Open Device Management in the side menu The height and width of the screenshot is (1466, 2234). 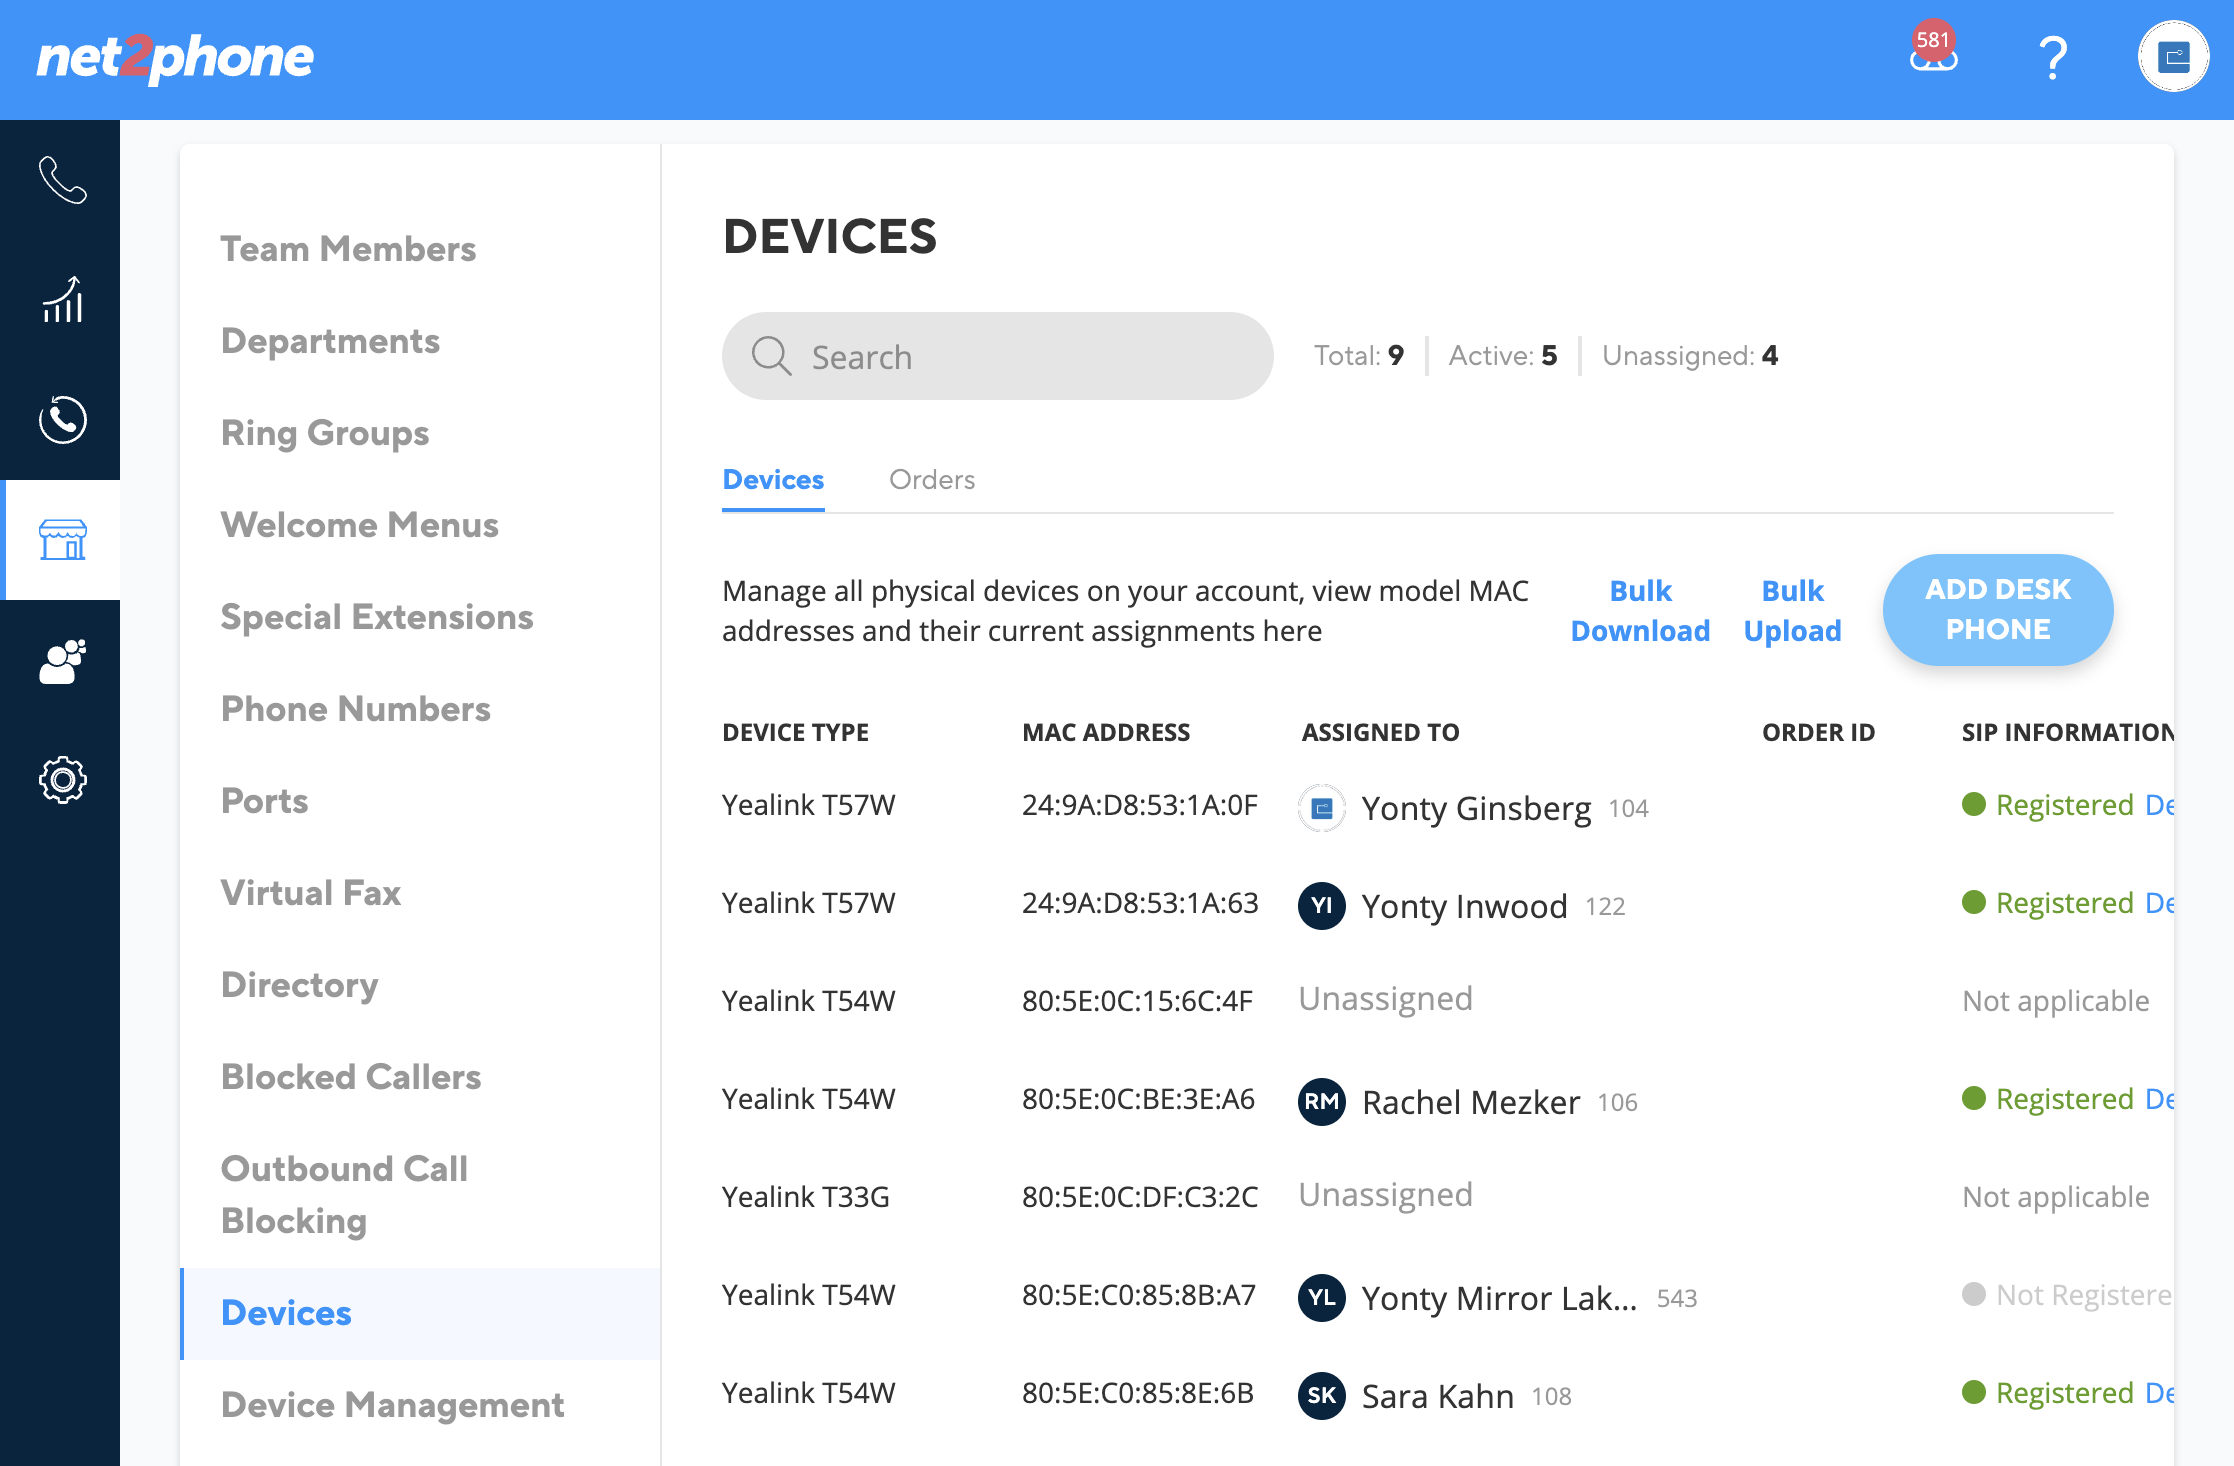pyautogui.click(x=392, y=1405)
